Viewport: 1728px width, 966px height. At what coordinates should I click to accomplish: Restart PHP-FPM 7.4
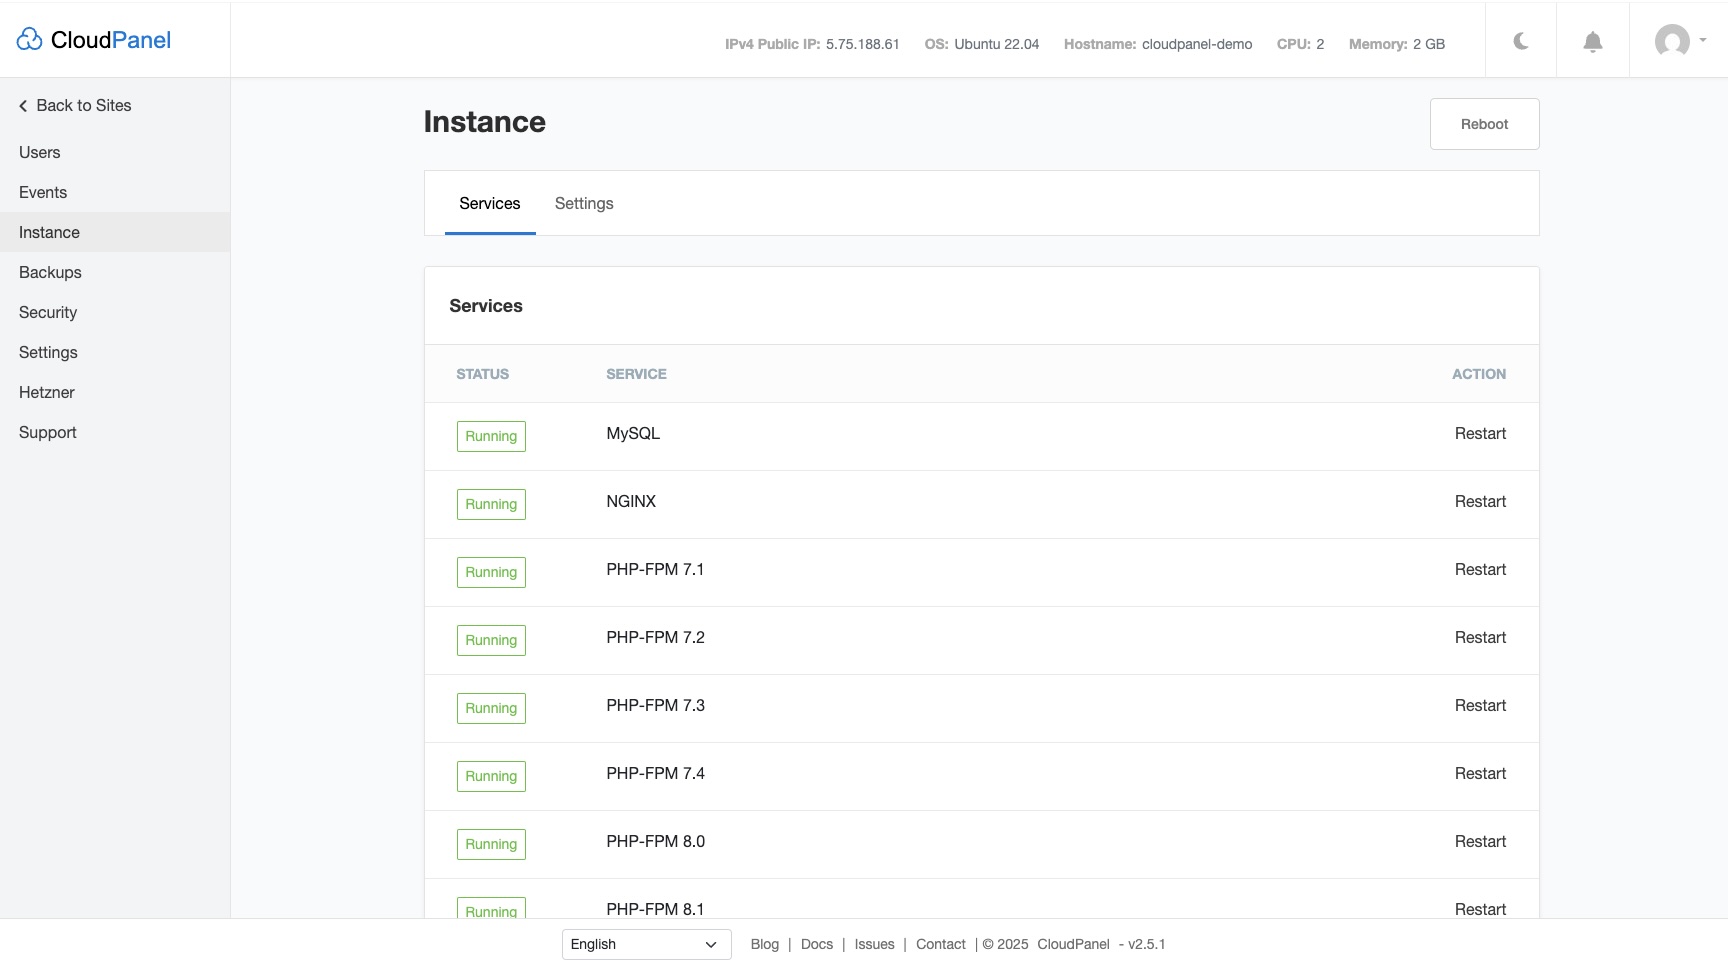click(x=1480, y=774)
